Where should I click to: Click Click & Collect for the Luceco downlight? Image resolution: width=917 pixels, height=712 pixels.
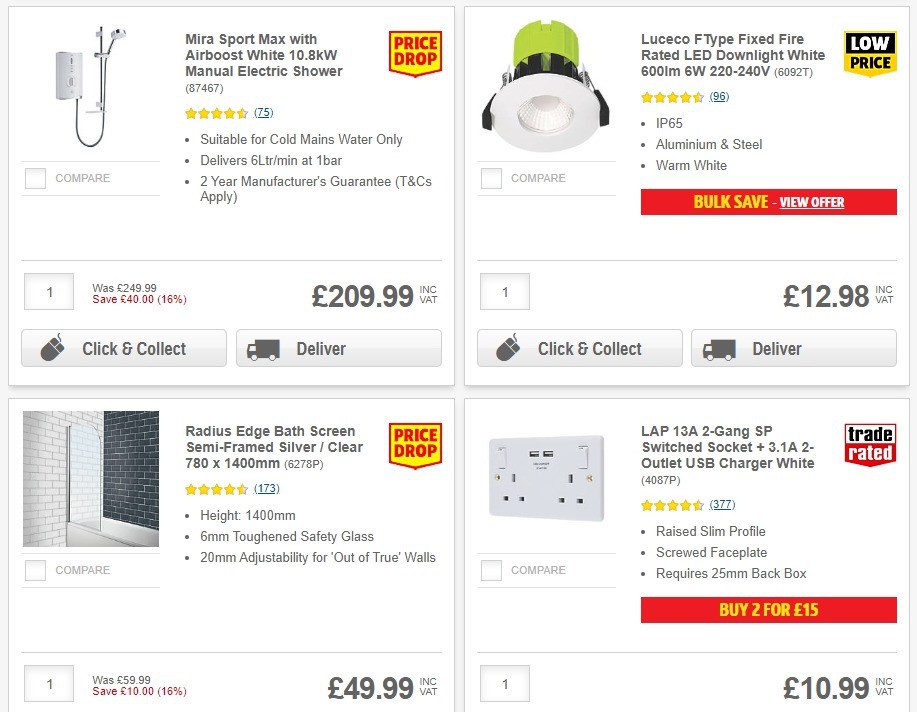coord(579,348)
